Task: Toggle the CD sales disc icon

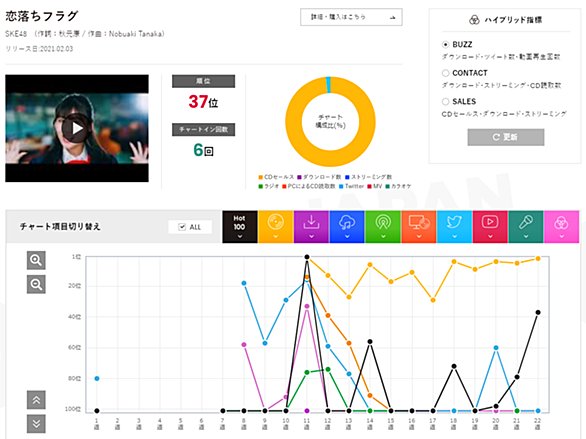Action: [x=275, y=227]
